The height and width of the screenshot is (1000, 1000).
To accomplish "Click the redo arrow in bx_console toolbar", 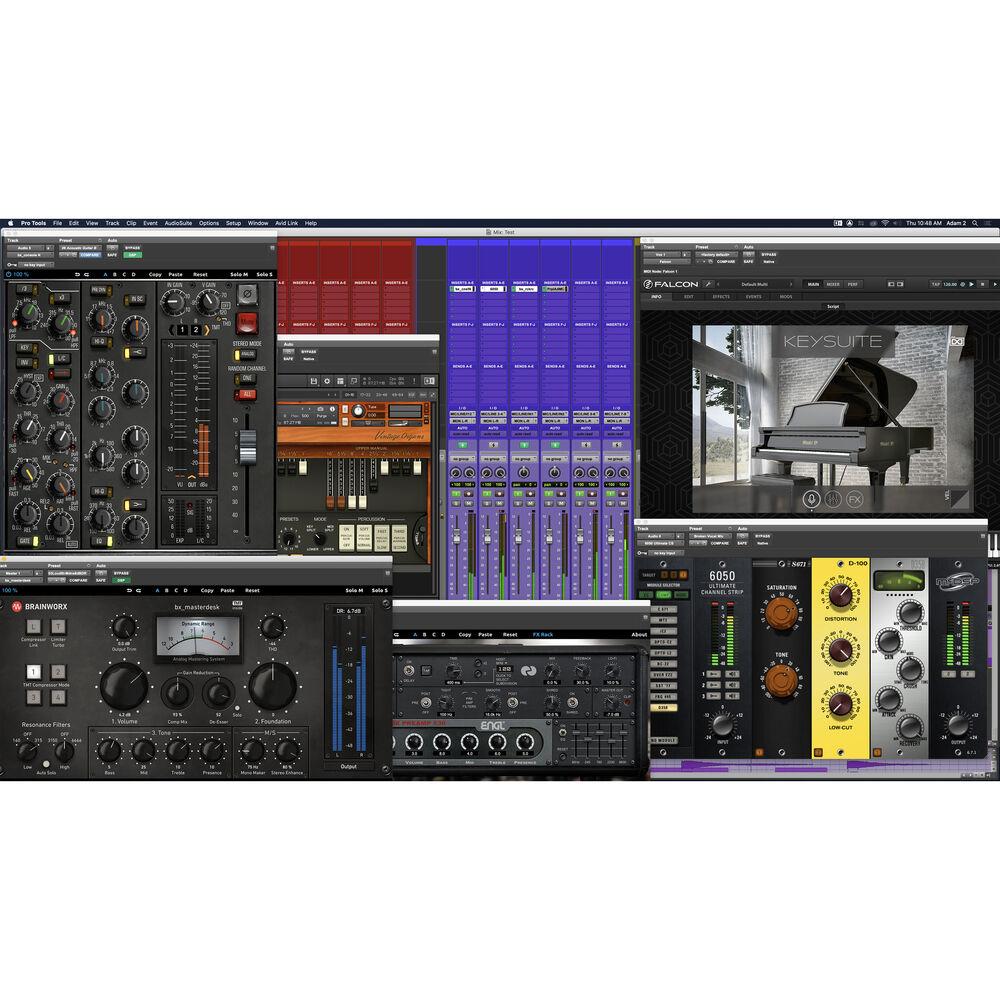I will [x=86, y=274].
